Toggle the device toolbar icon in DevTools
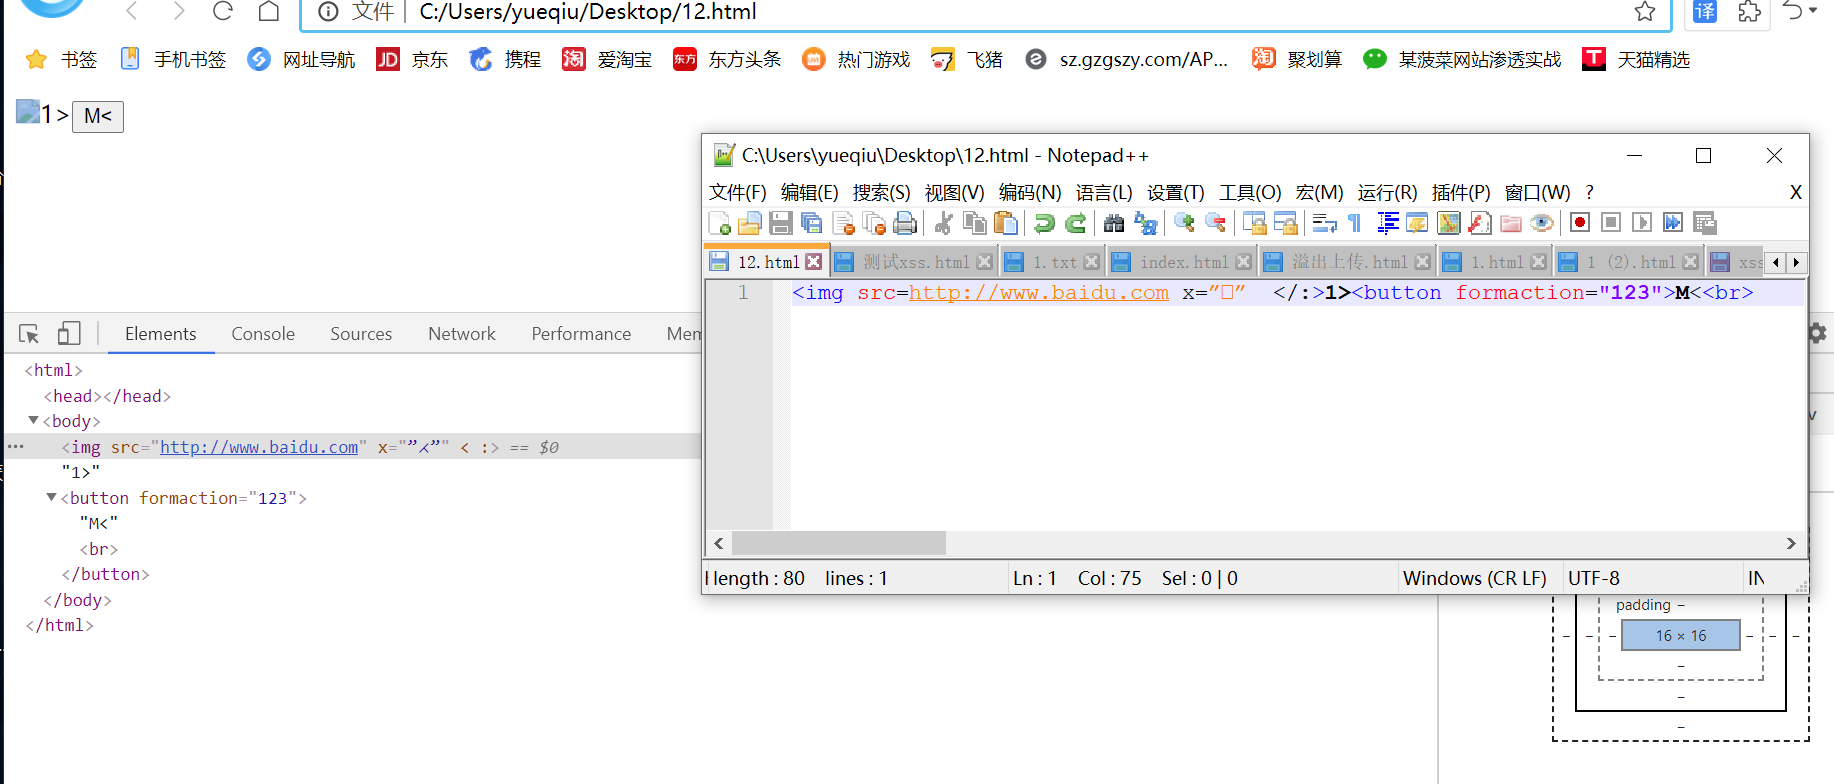Image resolution: width=1834 pixels, height=784 pixels. [x=69, y=334]
